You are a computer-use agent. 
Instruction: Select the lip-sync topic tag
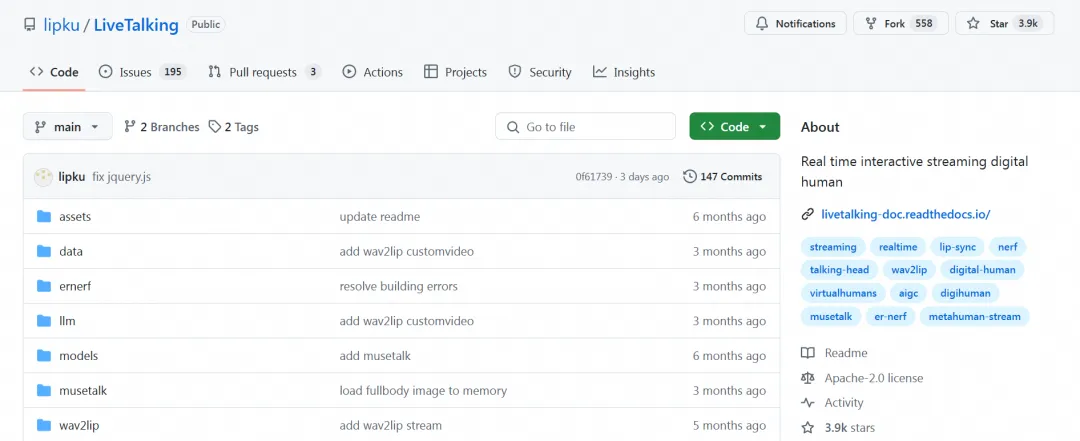957,247
